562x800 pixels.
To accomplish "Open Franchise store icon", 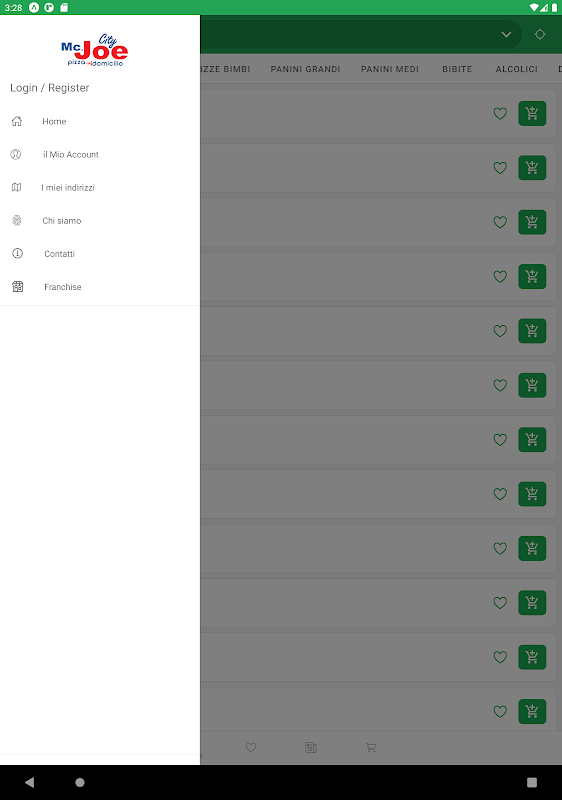I will (17, 287).
